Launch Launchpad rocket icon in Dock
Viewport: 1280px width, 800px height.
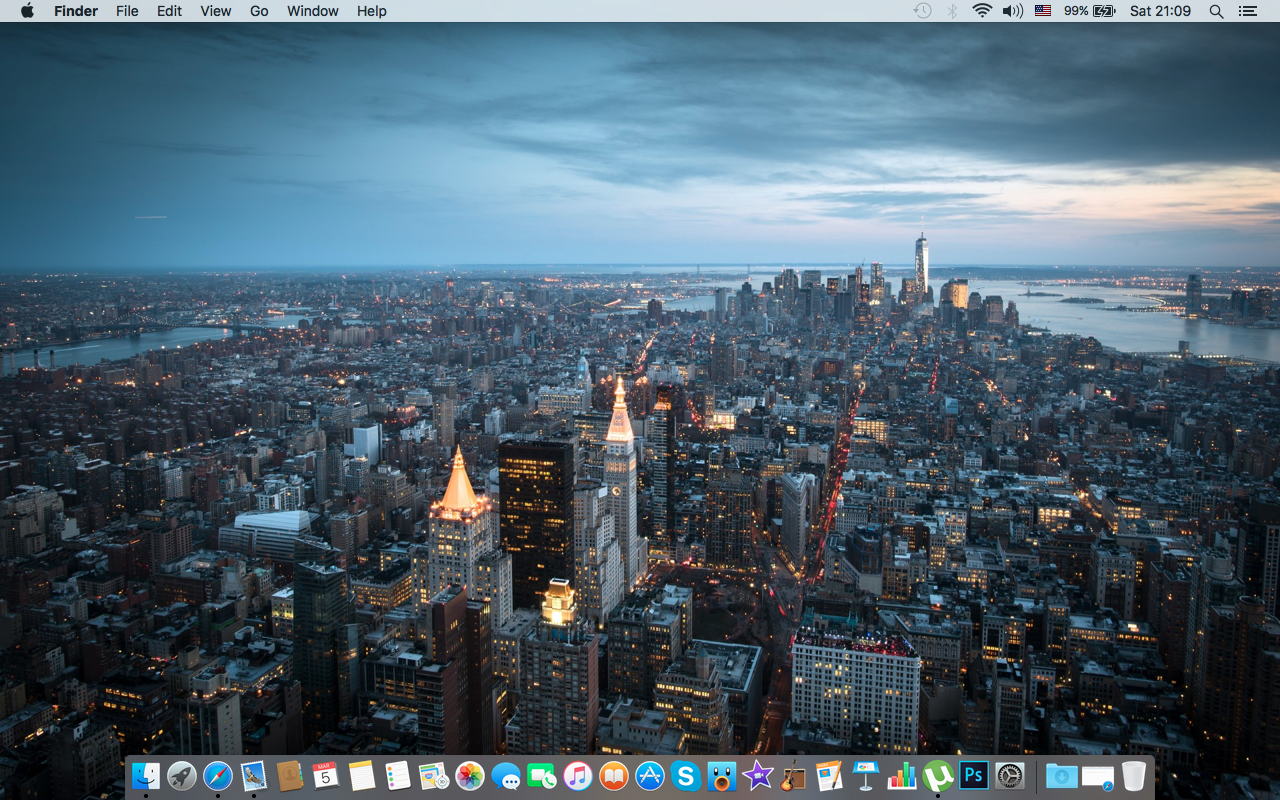point(182,775)
